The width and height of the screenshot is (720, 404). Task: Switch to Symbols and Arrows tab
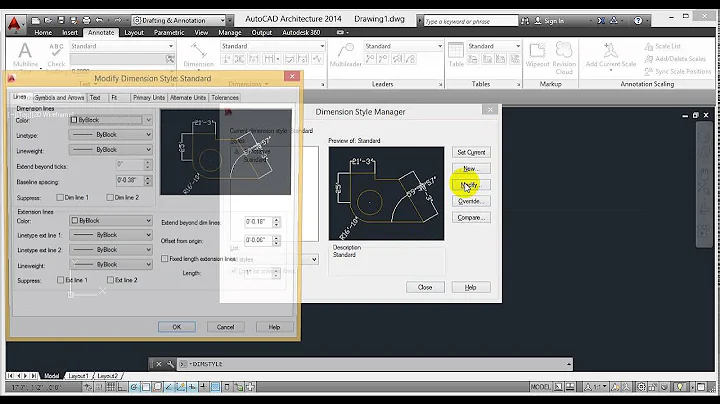click(60, 98)
